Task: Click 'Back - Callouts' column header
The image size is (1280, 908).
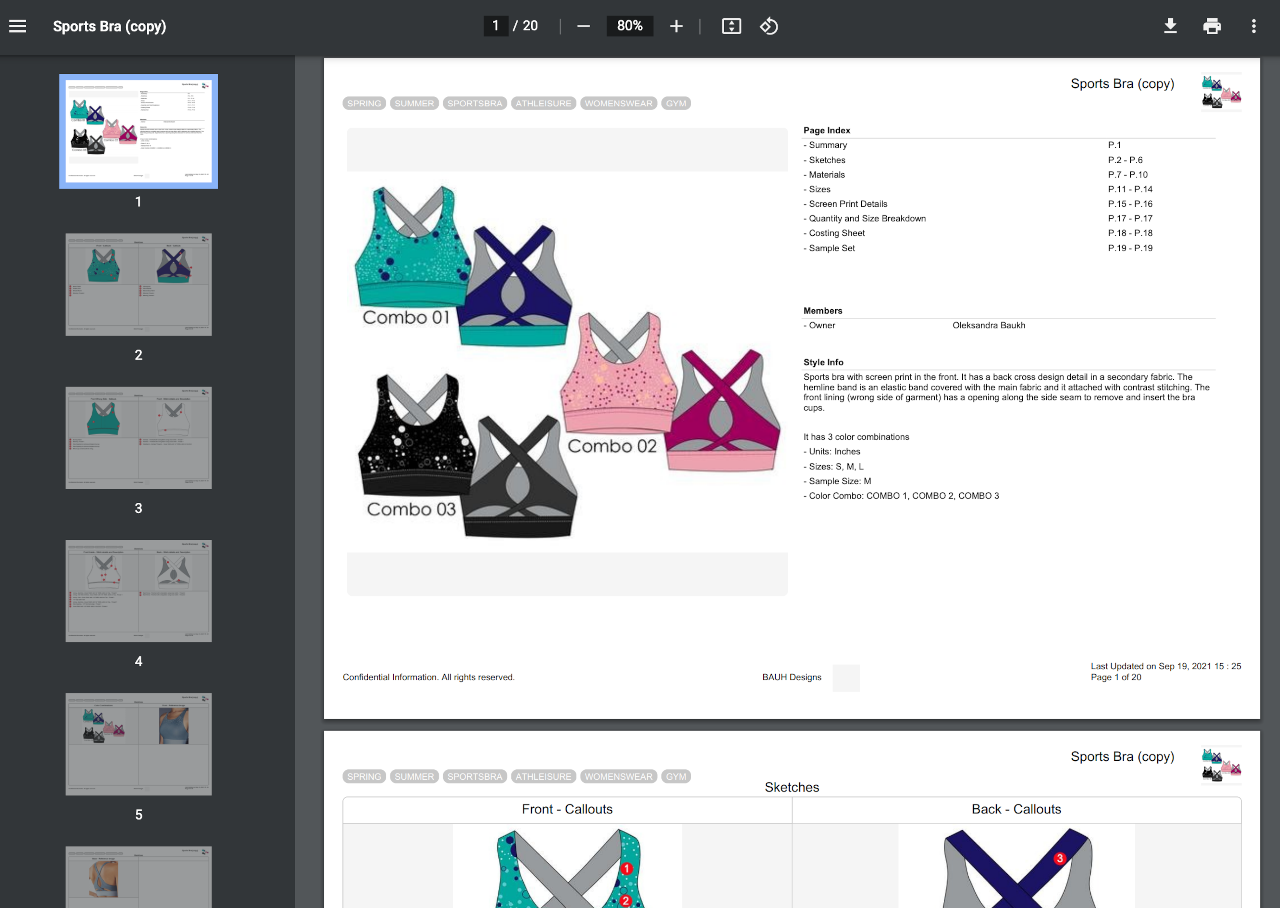Action: 1016,809
